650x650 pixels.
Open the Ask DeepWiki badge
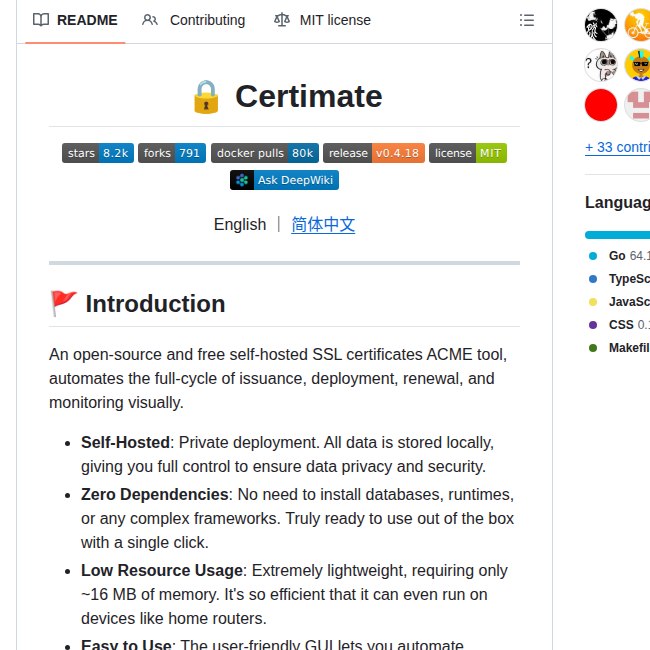tap(284, 180)
